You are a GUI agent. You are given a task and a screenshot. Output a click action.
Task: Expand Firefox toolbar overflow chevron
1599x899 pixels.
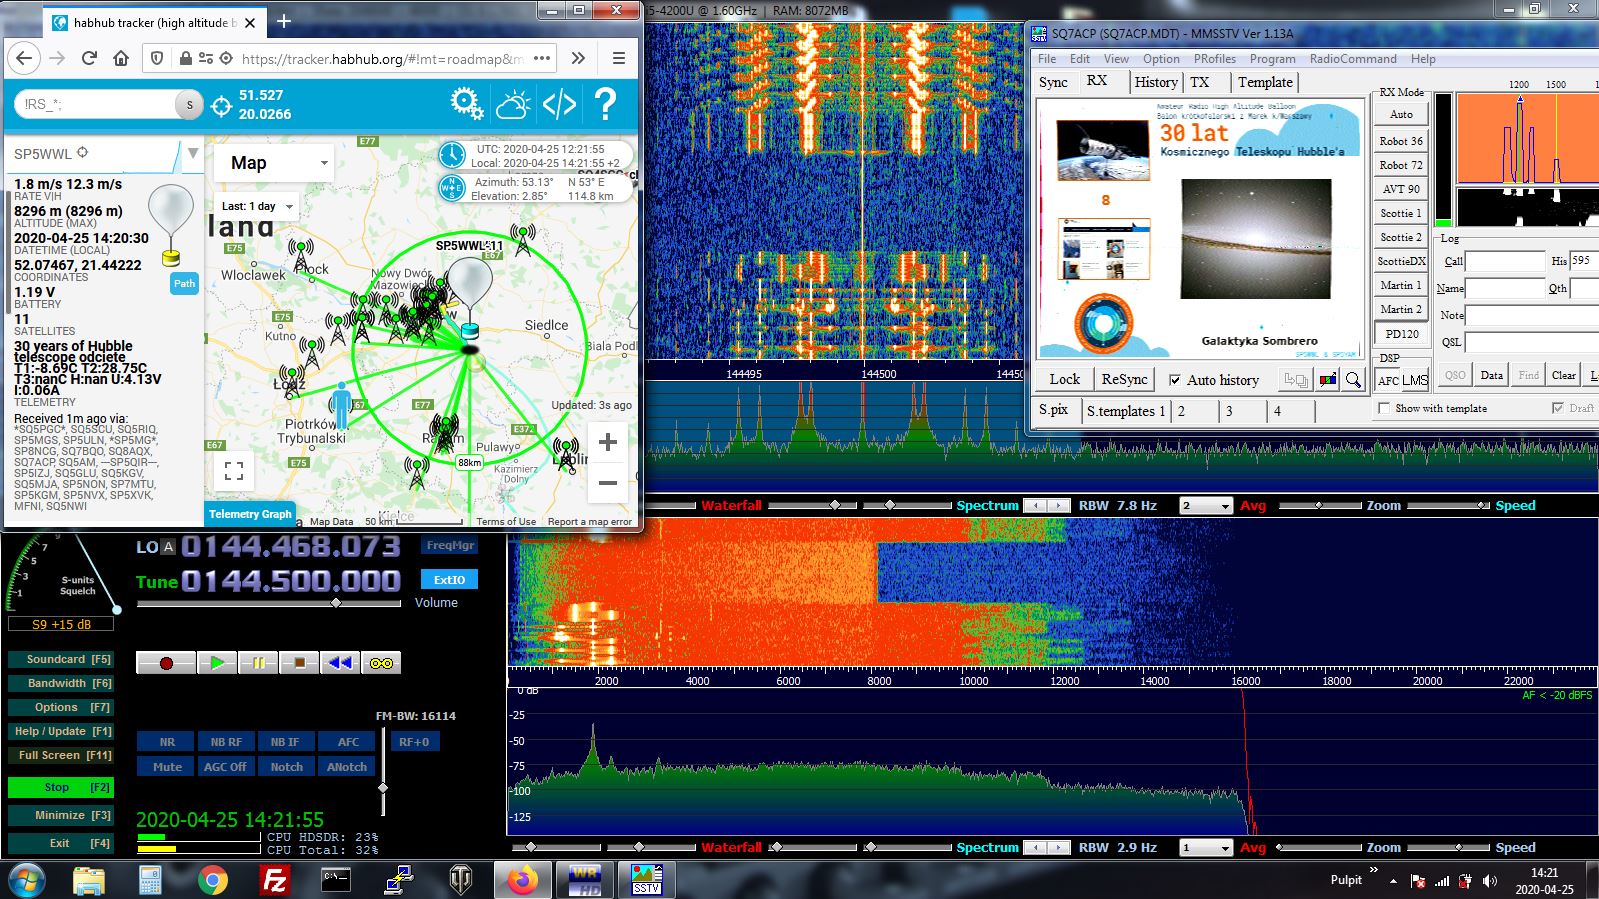578,58
